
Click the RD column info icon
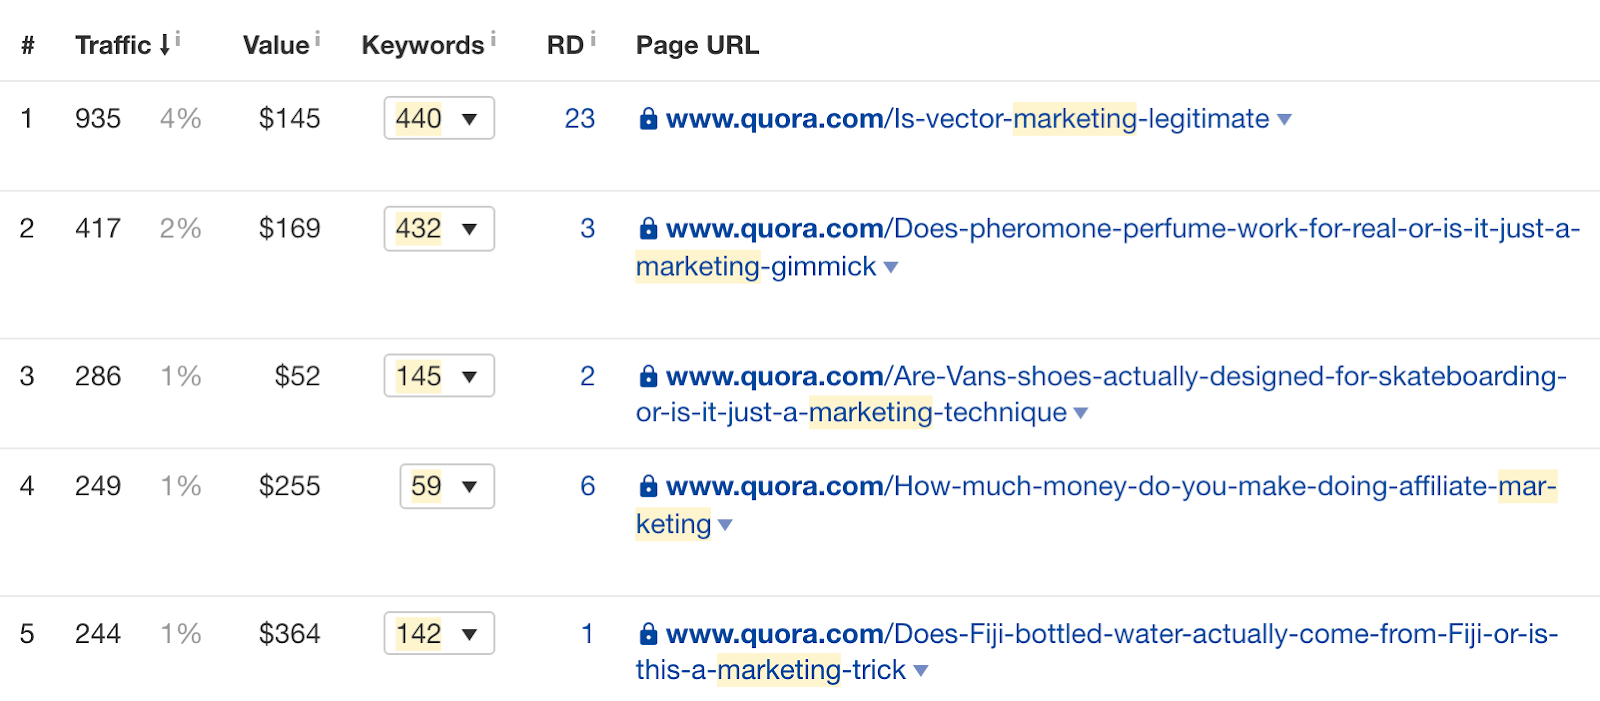[593, 39]
